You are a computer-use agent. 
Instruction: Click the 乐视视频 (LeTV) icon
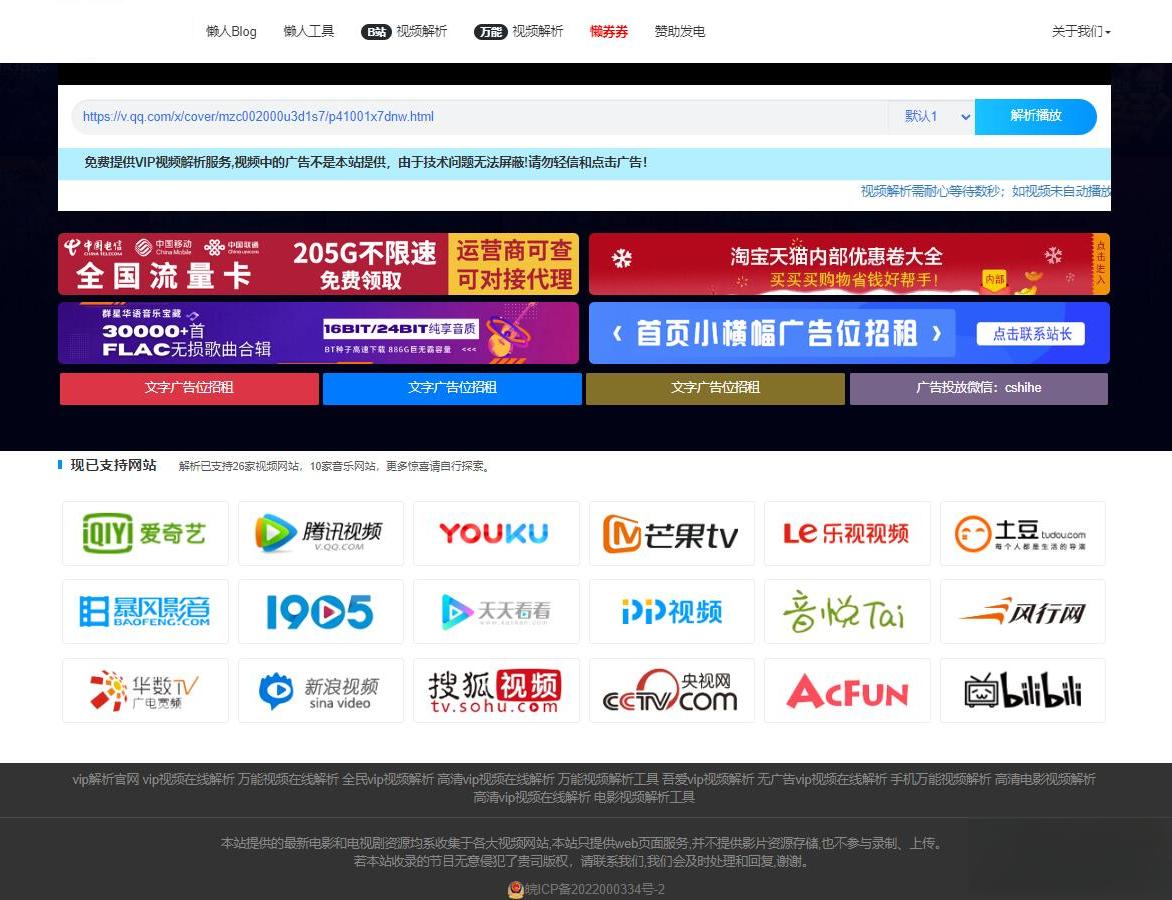[847, 532]
